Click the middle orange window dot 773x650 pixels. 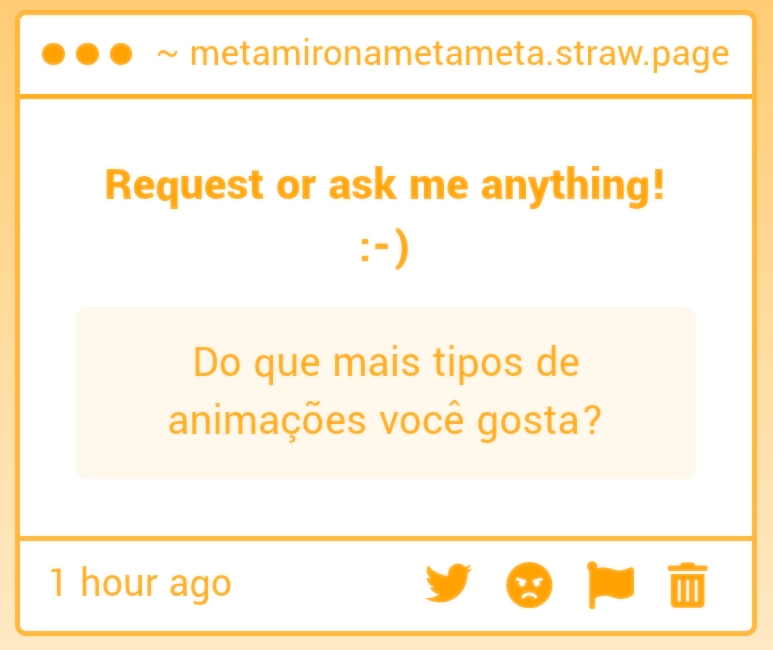(x=88, y=54)
